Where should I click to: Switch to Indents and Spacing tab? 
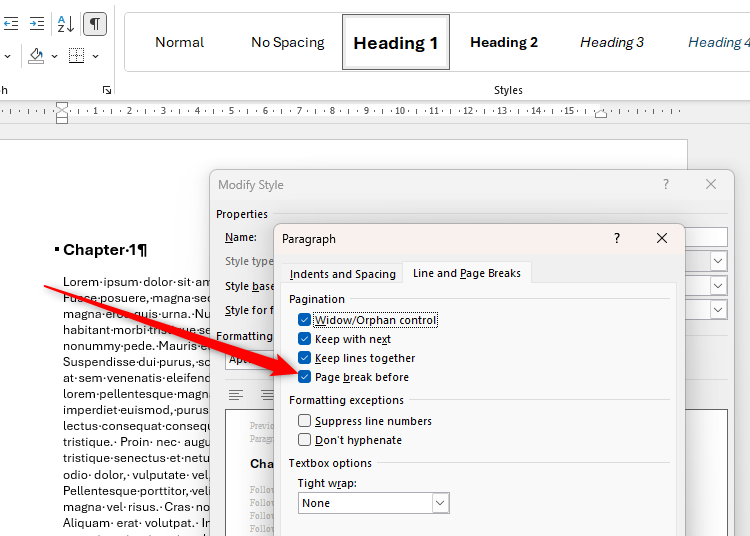tap(342, 274)
